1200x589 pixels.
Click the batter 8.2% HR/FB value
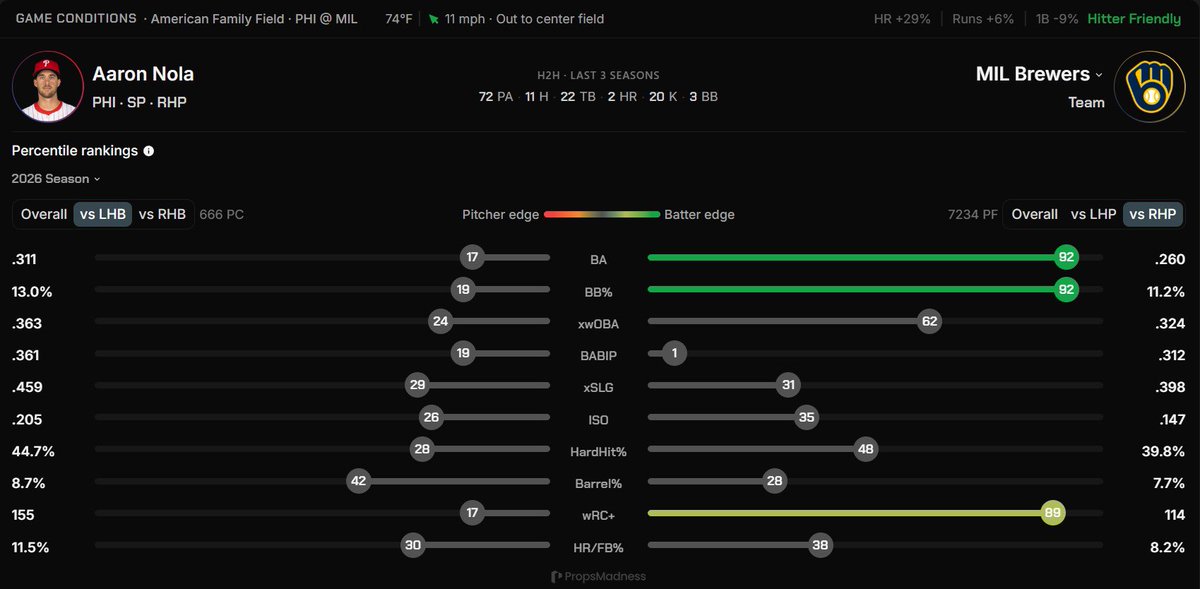click(x=1166, y=547)
